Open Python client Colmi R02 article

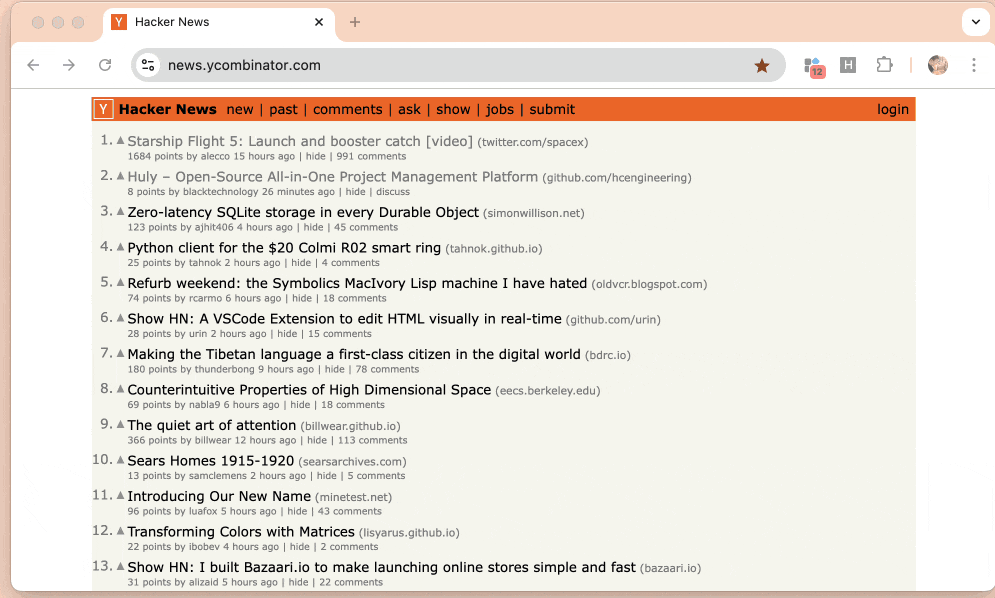point(284,248)
